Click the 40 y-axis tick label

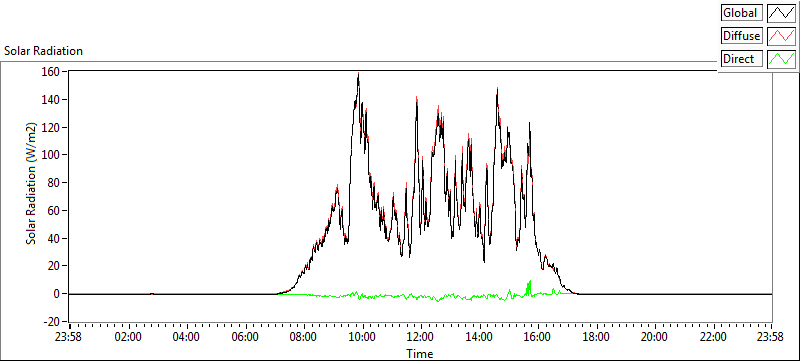[x=54, y=238]
